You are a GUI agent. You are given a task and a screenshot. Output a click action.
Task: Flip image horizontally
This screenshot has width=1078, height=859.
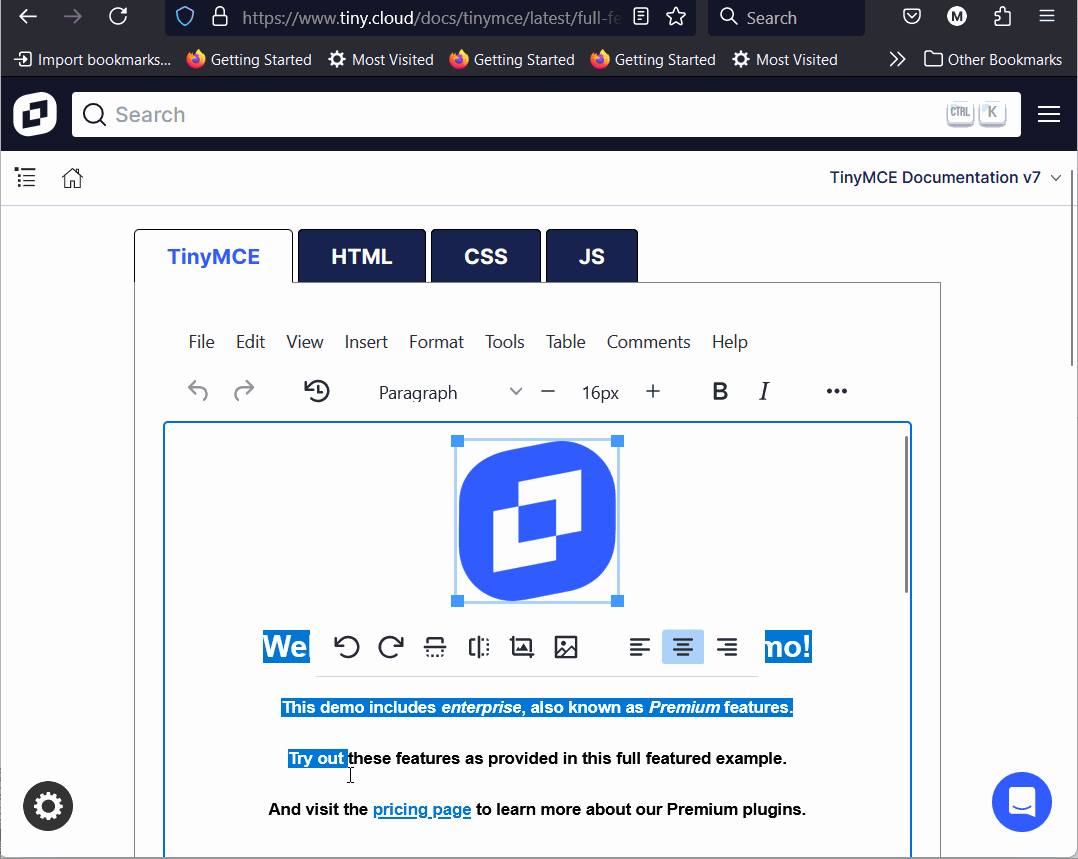tap(479, 647)
